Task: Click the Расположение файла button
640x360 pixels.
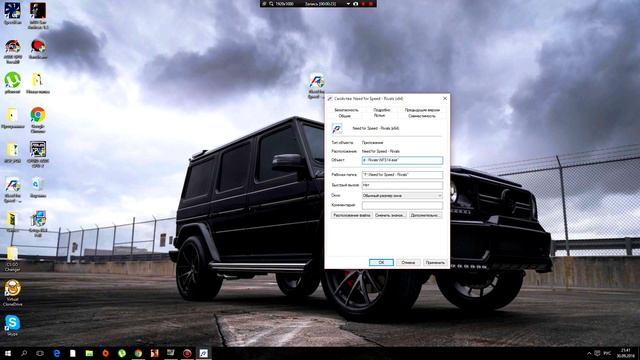Action: (352, 215)
